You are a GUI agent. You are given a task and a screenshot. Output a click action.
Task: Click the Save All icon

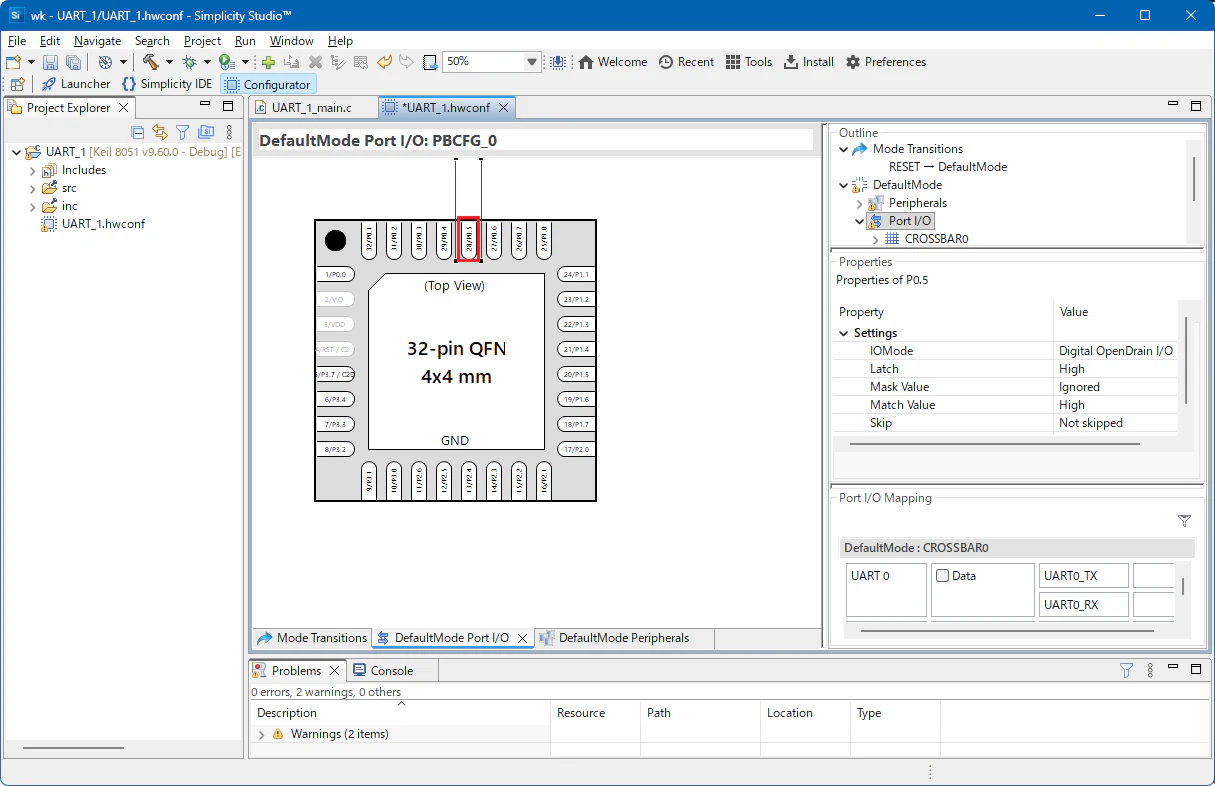73,62
